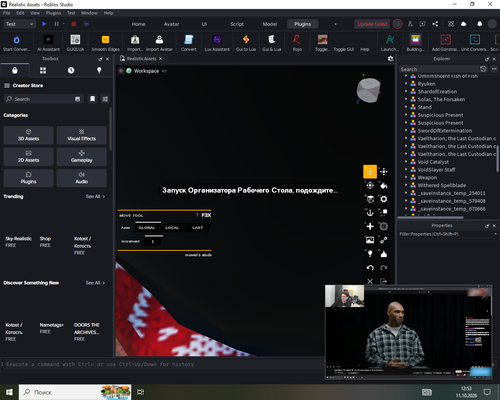Toggle Toolbox search filter options
This screenshot has height=400, width=500.
[105, 99]
